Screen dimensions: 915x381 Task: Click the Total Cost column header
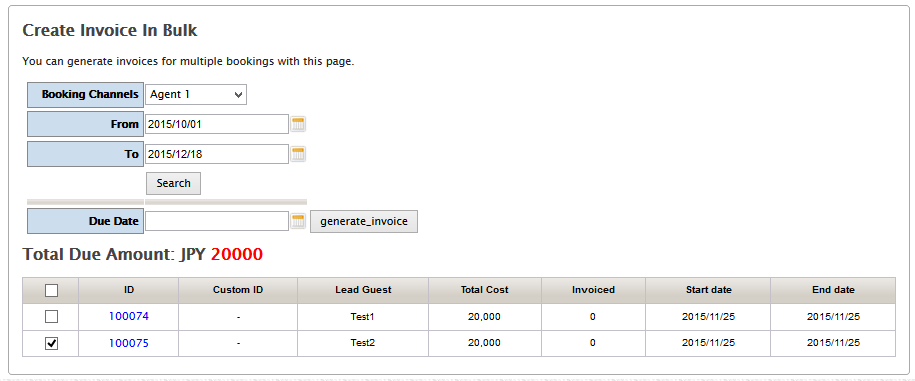tap(484, 290)
